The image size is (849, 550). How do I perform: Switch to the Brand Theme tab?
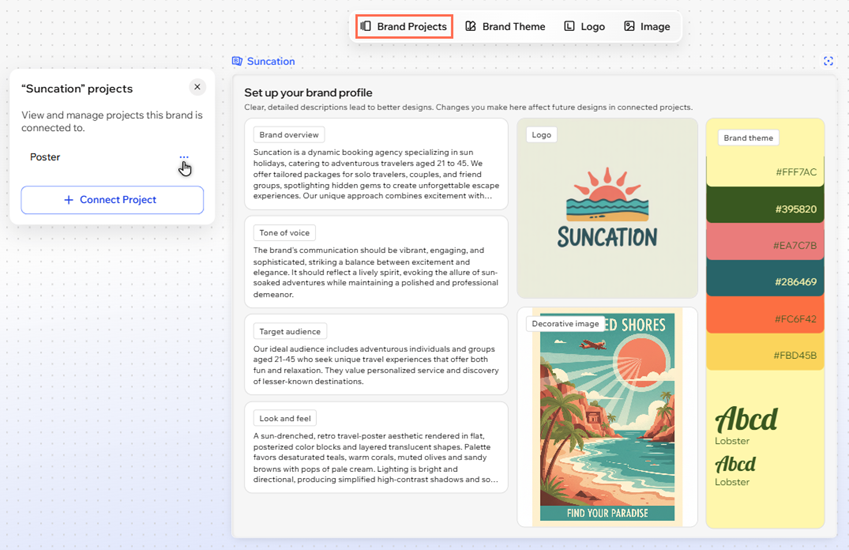click(505, 27)
